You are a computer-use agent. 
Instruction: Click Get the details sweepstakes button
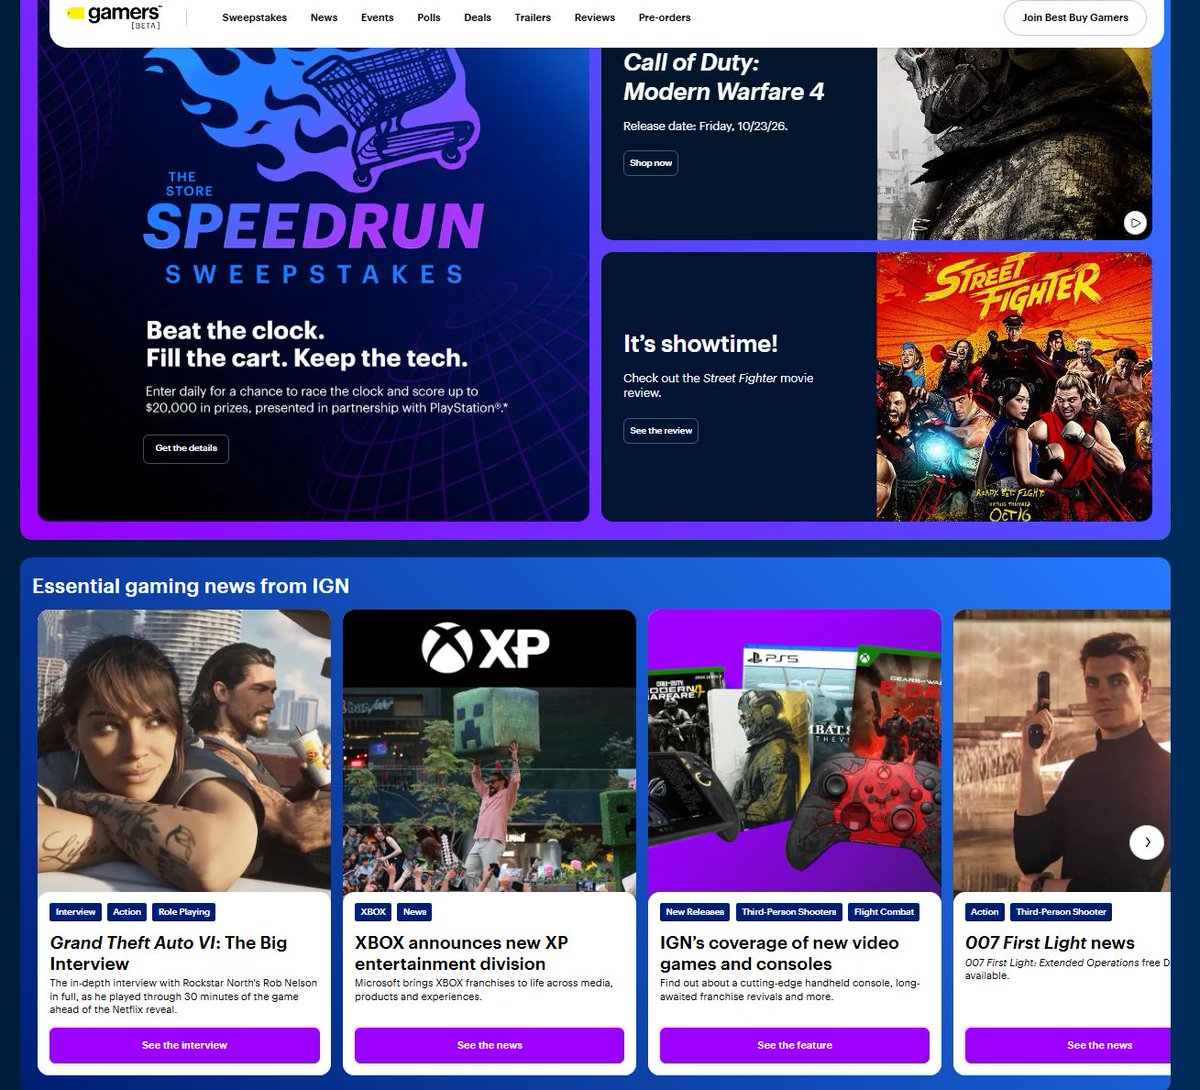click(186, 448)
